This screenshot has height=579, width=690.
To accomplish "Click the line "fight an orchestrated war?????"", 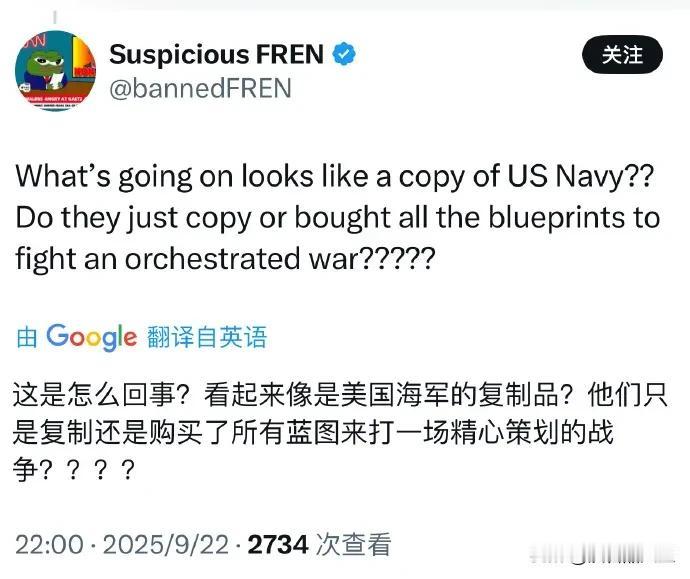I will tap(225, 258).
